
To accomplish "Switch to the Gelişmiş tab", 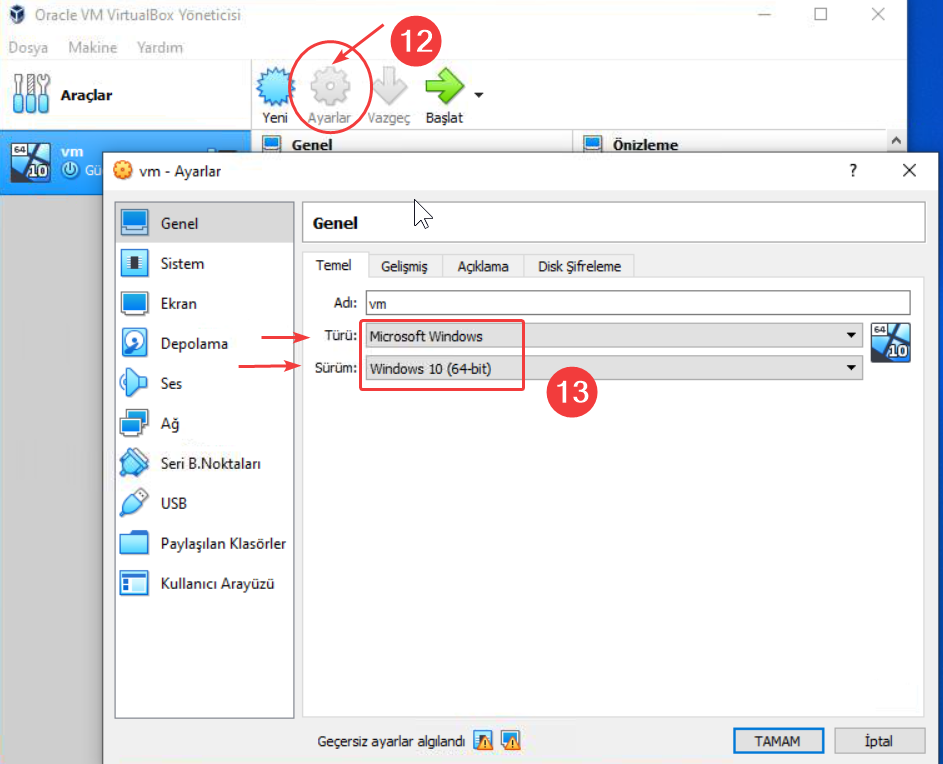I will coord(404,266).
